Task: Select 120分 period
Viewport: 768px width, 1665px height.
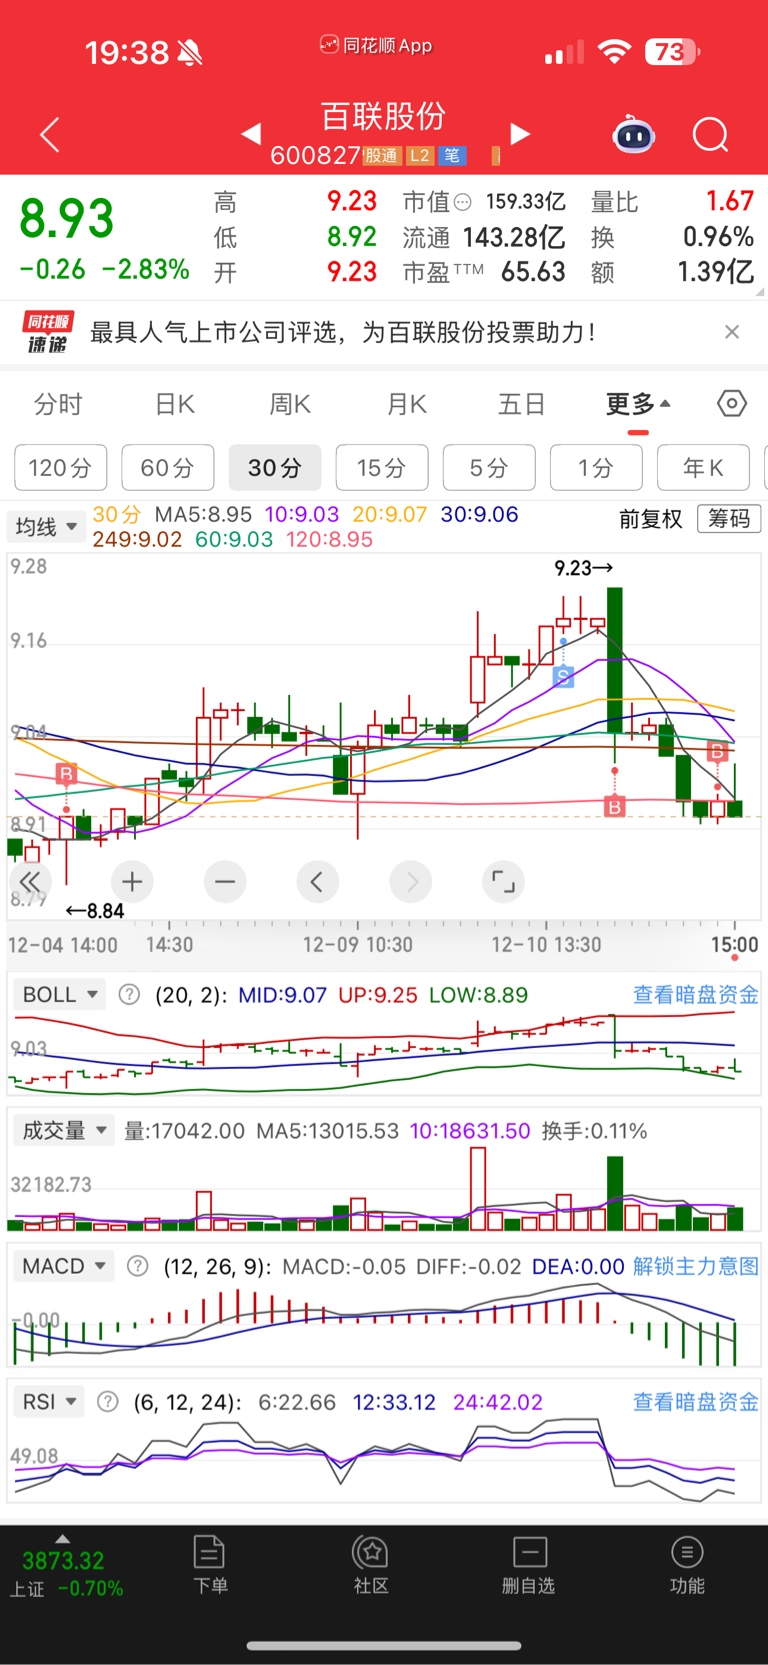Action: point(60,467)
